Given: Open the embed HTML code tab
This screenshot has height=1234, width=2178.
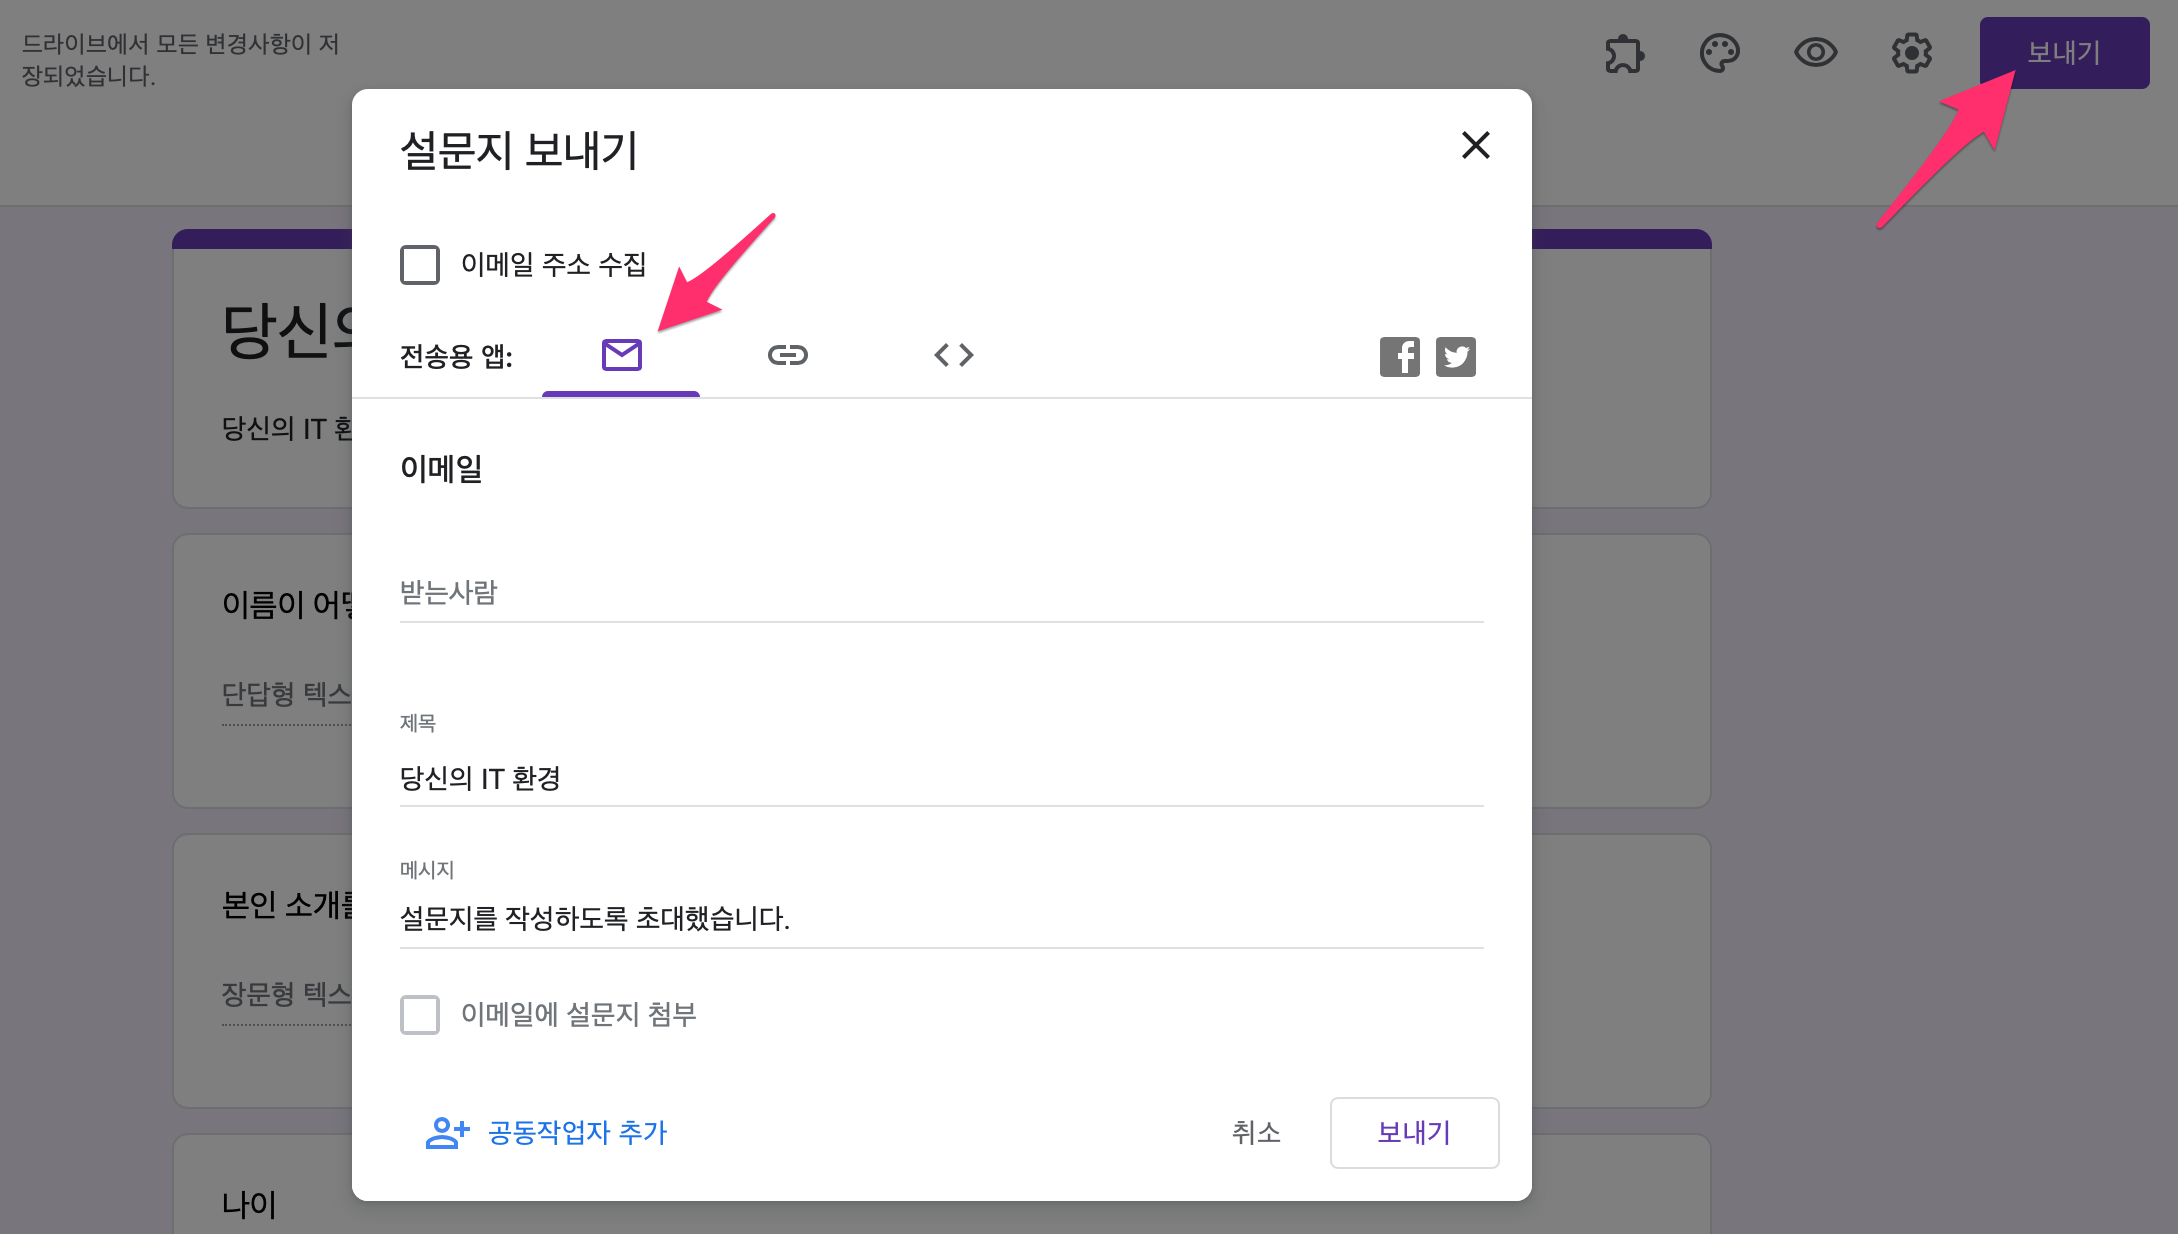Looking at the screenshot, I should click(x=953, y=355).
